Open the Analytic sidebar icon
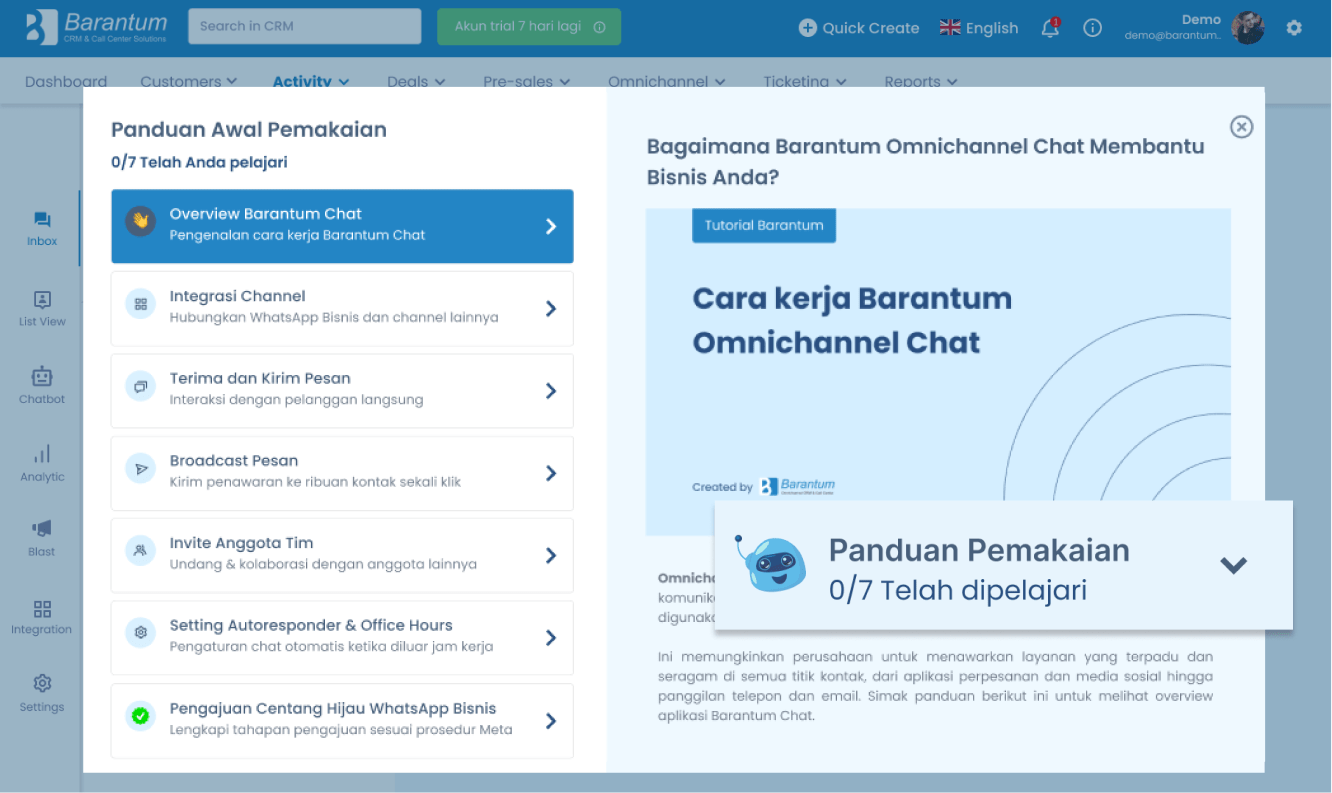This screenshot has height=793, width=1332. [x=42, y=454]
